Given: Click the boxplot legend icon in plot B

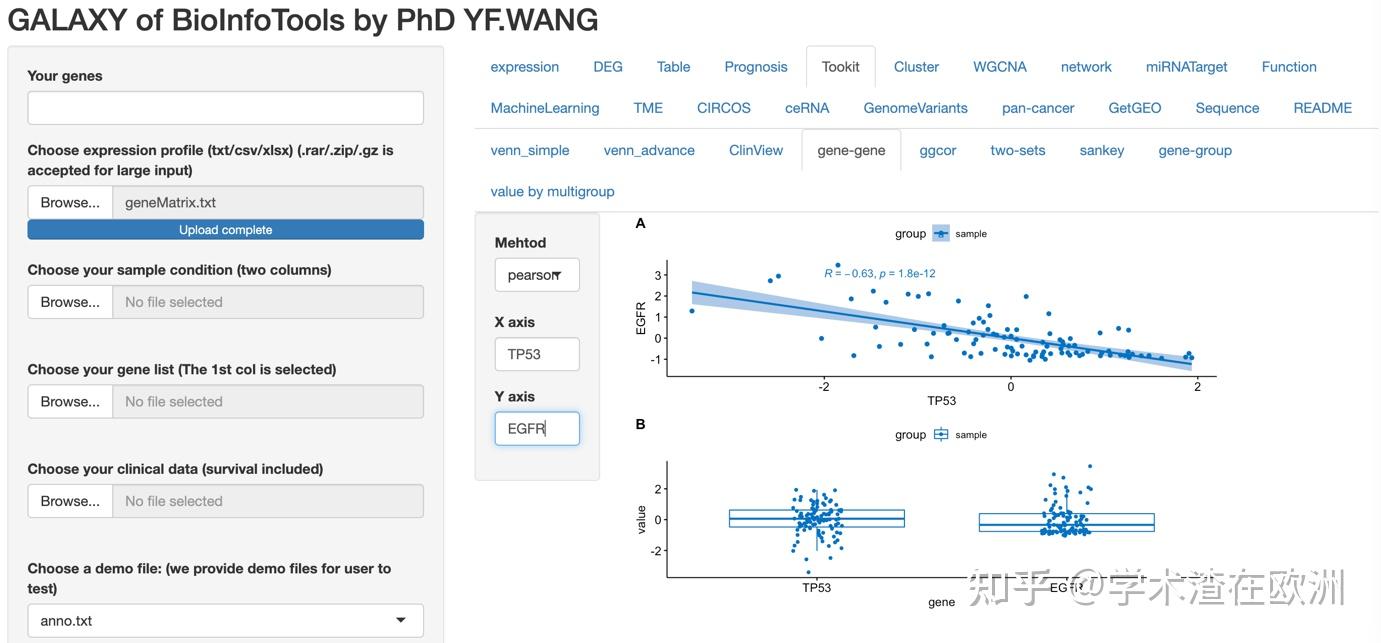Looking at the screenshot, I should 941,435.
